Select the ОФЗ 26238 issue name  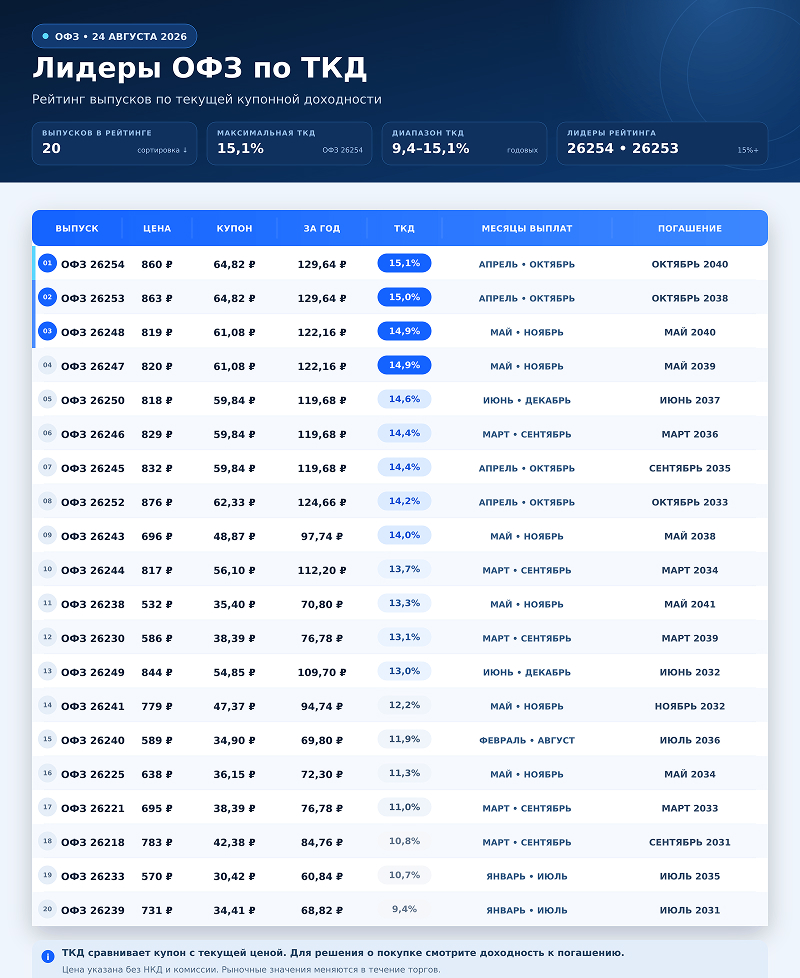[93, 604]
